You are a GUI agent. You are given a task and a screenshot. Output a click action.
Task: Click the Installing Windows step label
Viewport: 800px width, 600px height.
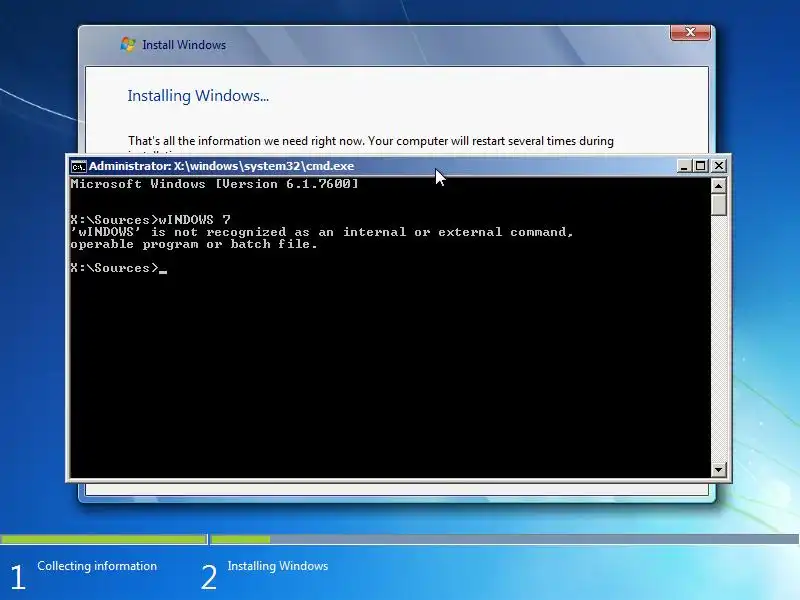pos(278,566)
